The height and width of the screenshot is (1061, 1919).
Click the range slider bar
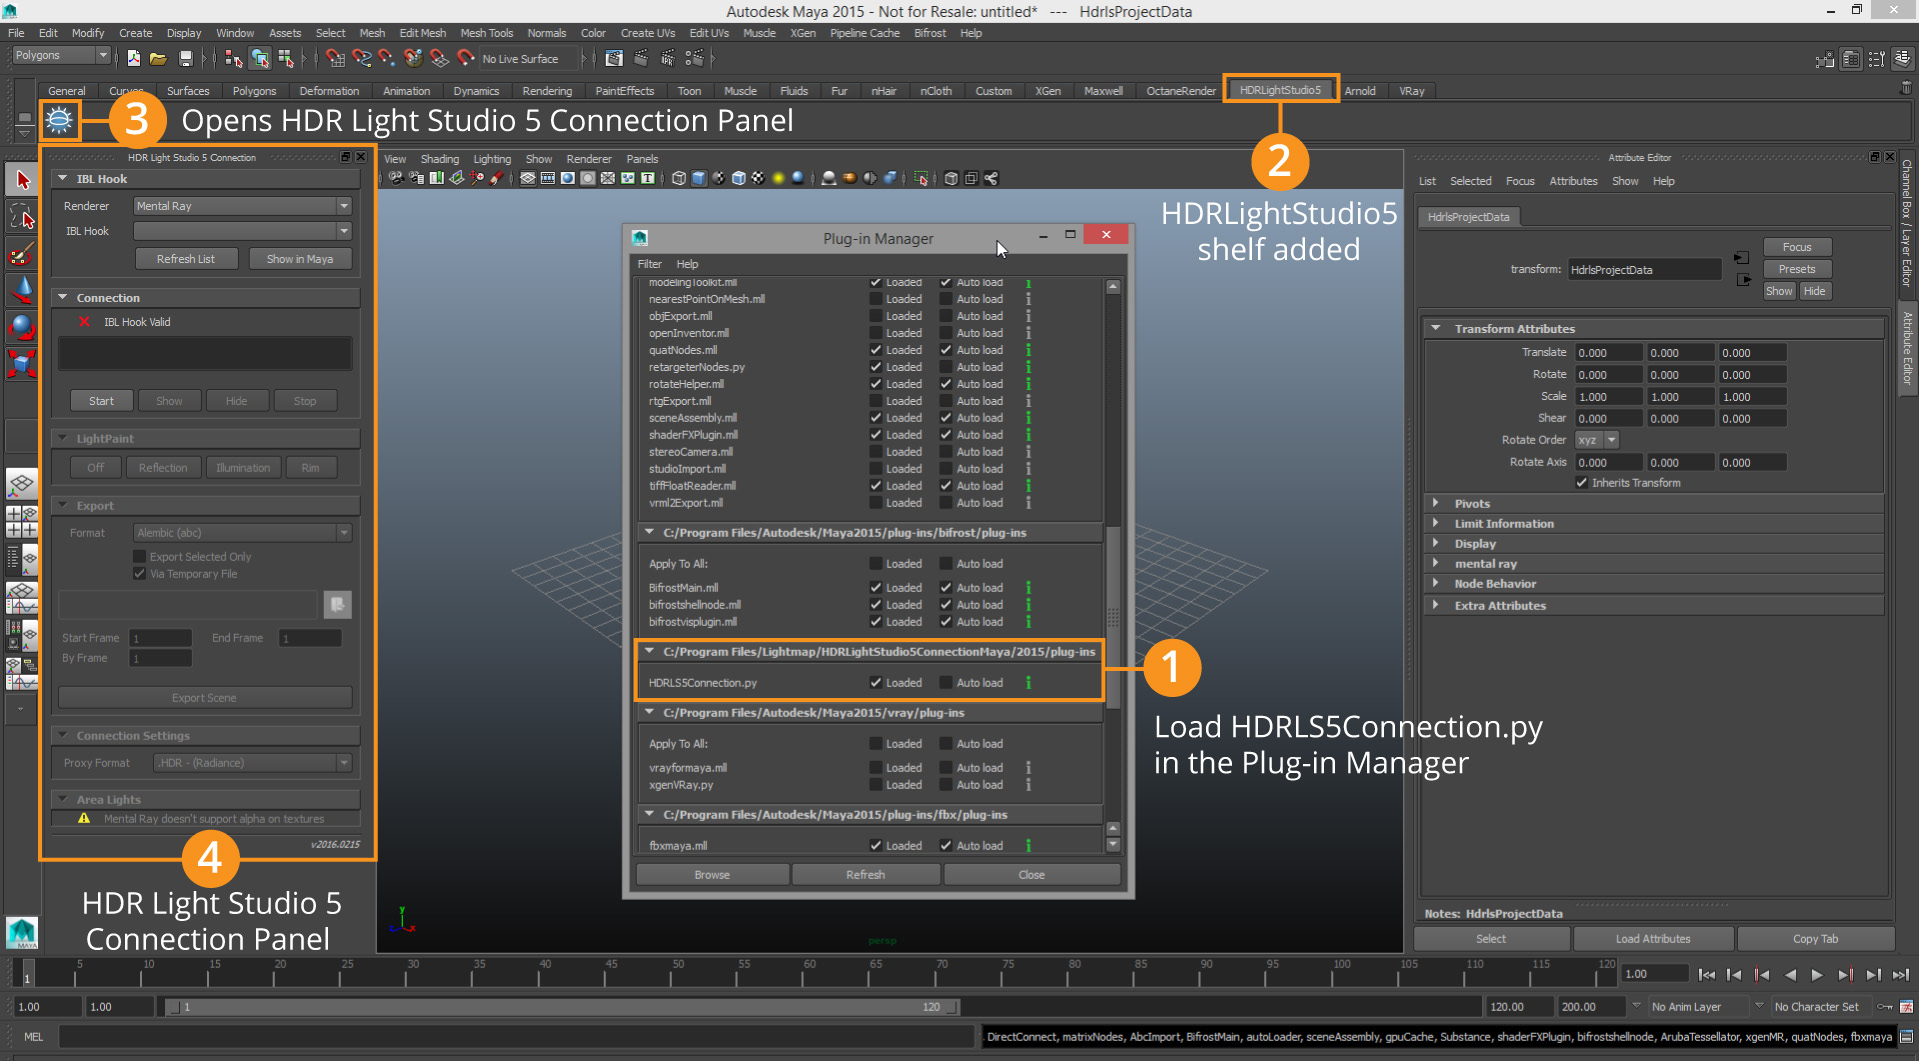point(563,1007)
